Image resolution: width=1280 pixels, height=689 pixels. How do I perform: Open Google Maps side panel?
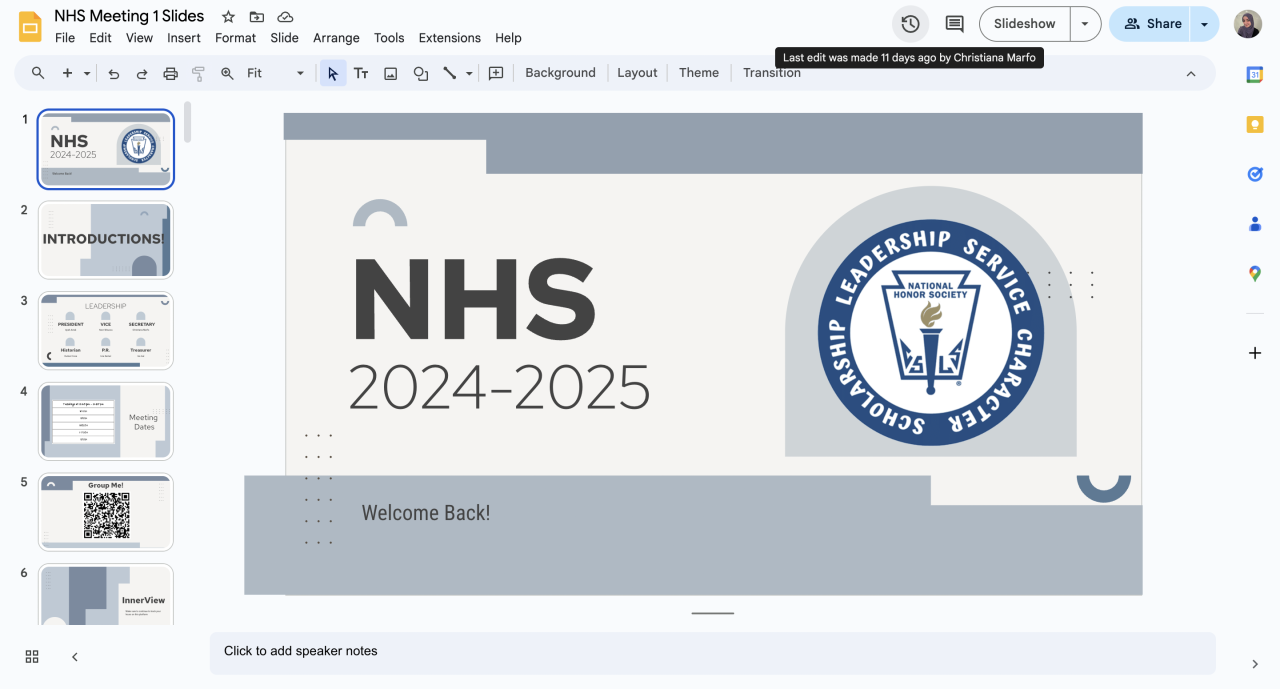click(x=1255, y=273)
